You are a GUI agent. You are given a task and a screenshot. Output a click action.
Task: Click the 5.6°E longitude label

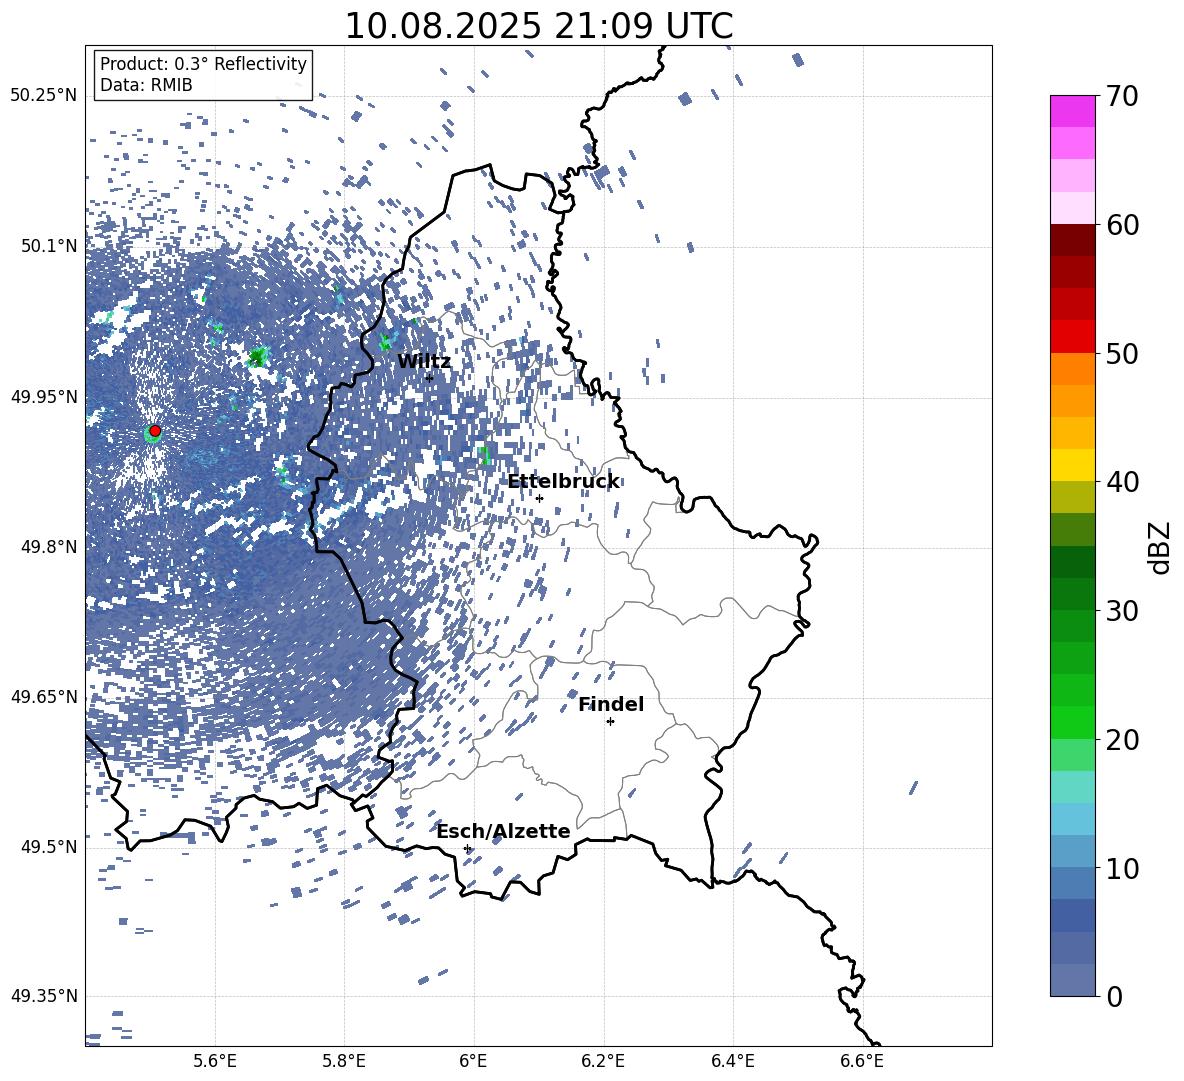215,1061
